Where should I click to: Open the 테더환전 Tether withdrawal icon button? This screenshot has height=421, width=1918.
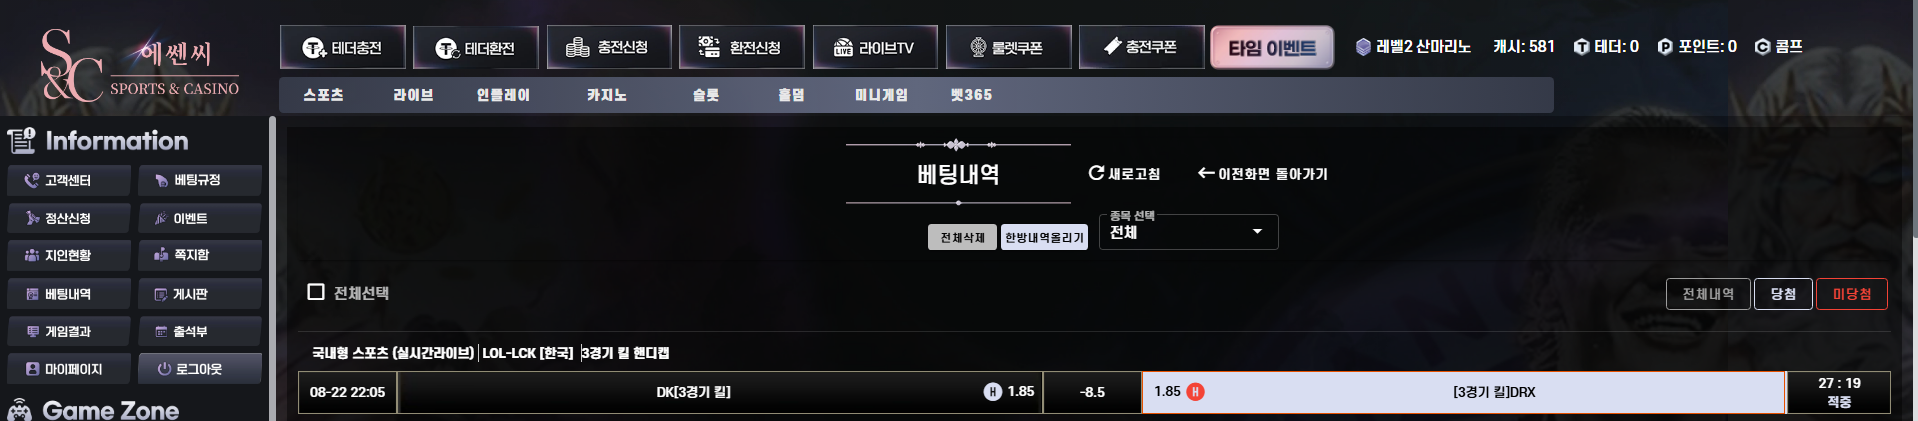[x=476, y=47]
